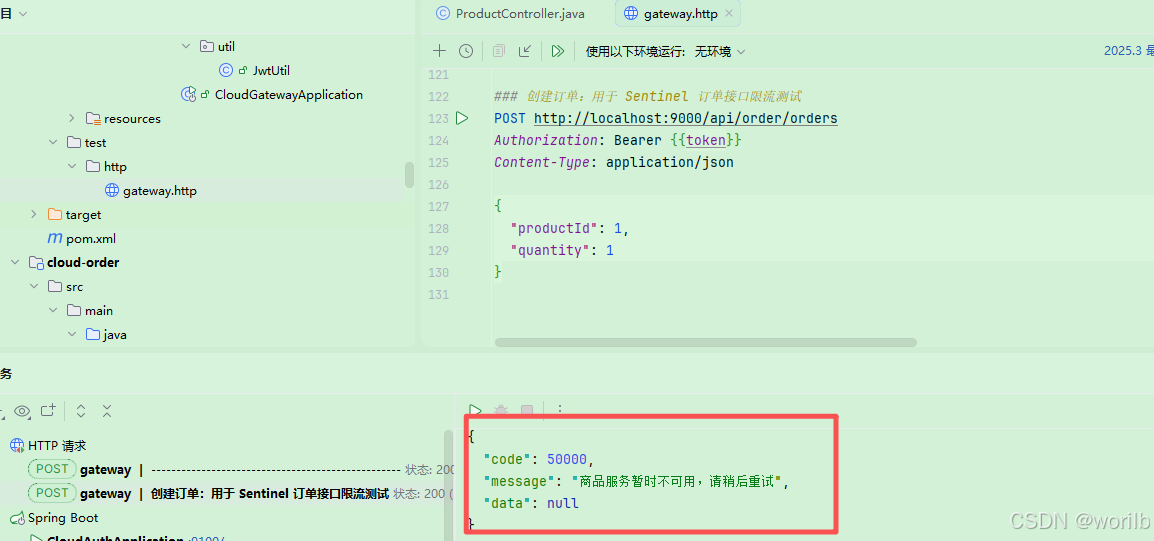Image resolution: width=1154 pixels, height=541 pixels.
Task: Expand the target folder
Action: [x=34, y=214]
